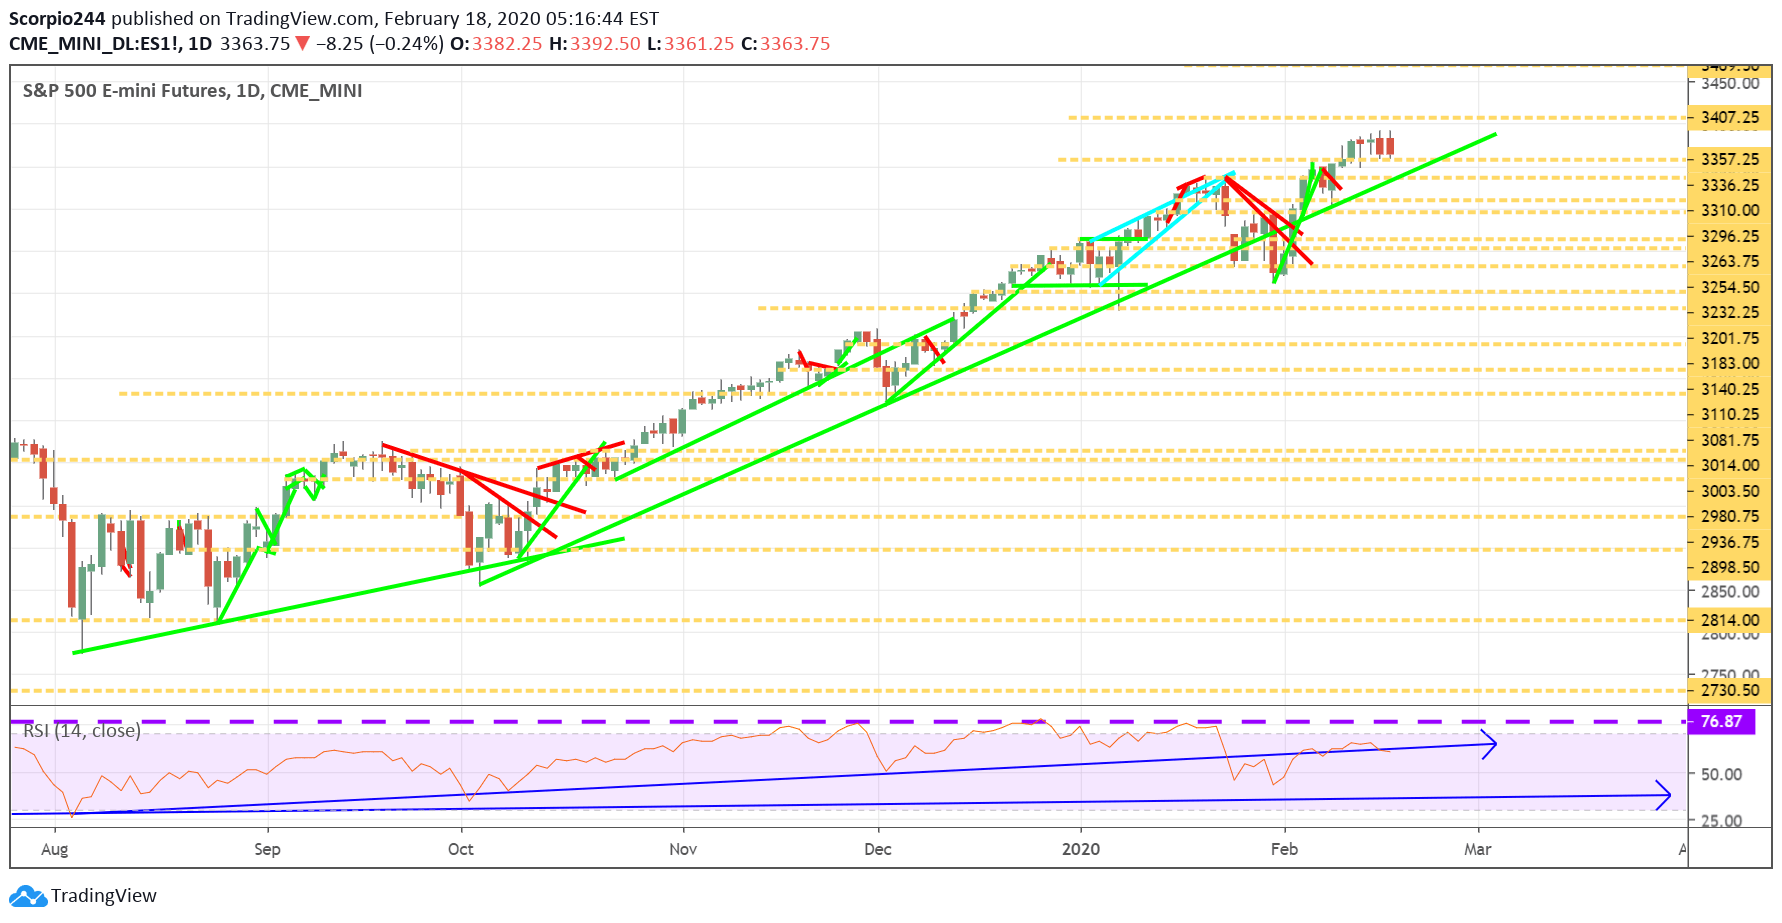Click the TradingView cloud logo icon
Image resolution: width=1782 pixels, height=923 pixels.
click(27, 896)
